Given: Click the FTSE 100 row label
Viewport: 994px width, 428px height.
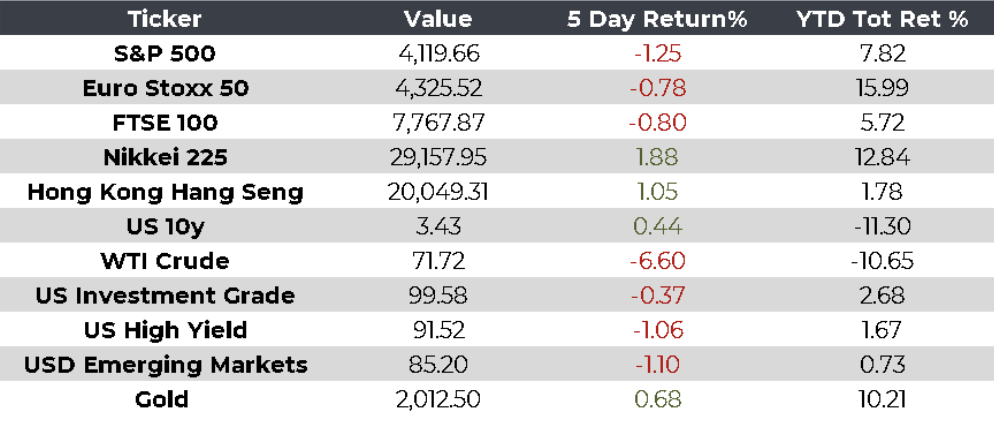Looking at the screenshot, I should tap(165, 123).
